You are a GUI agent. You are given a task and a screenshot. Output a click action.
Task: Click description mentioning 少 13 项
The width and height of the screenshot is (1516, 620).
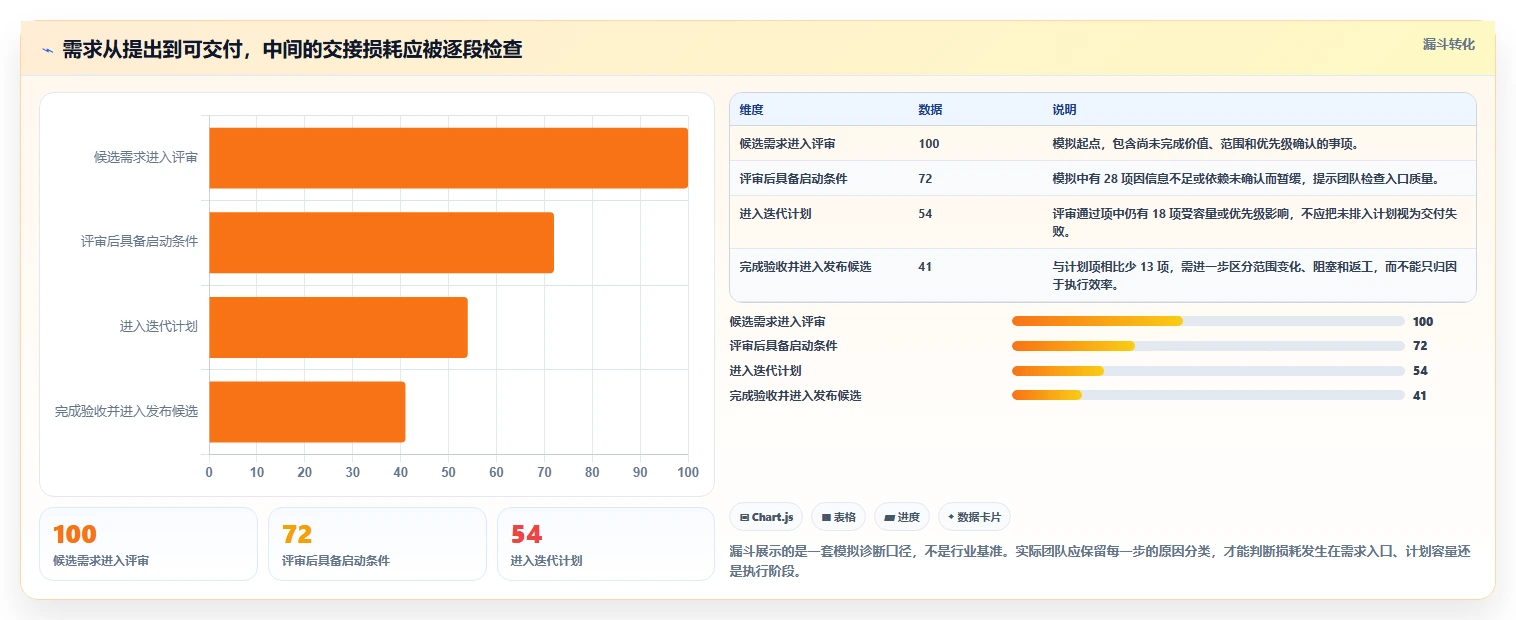point(1254,275)
